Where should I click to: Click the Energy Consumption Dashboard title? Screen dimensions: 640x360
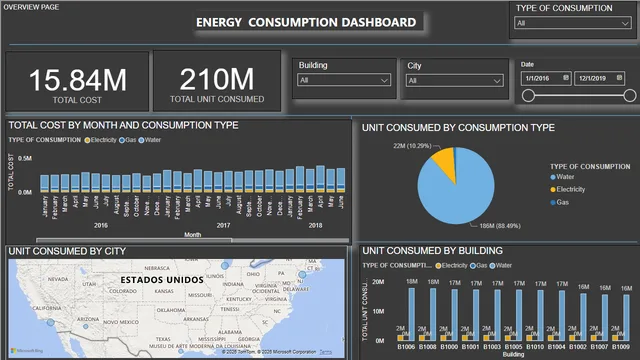306,22
